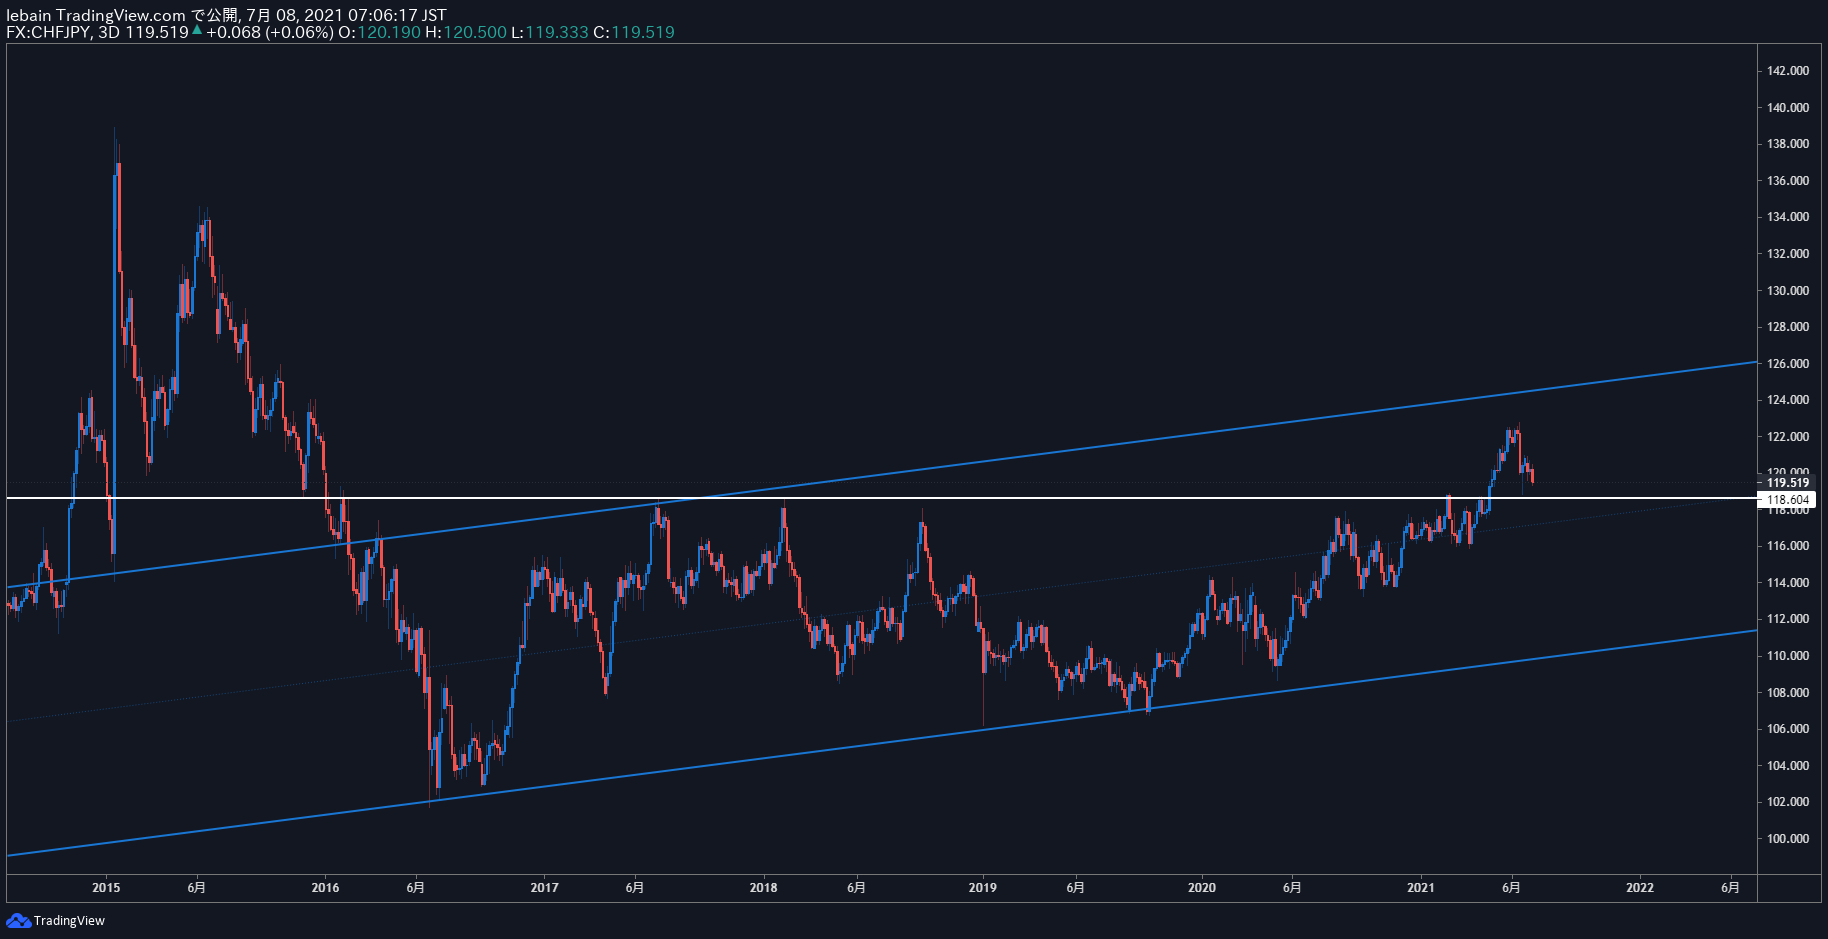Click the TradingView cloud logo icon
Screen dimensions: 1828x939
point(18,920)
